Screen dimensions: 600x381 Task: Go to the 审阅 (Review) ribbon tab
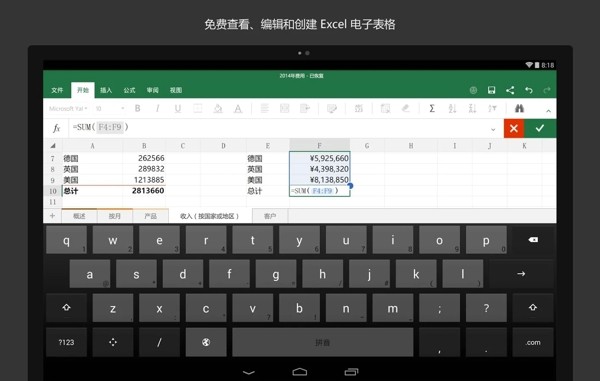153,90
